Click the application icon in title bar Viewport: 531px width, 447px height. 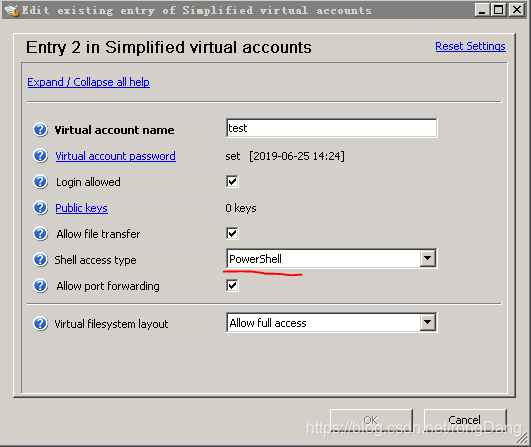click(x=12, y=10)
